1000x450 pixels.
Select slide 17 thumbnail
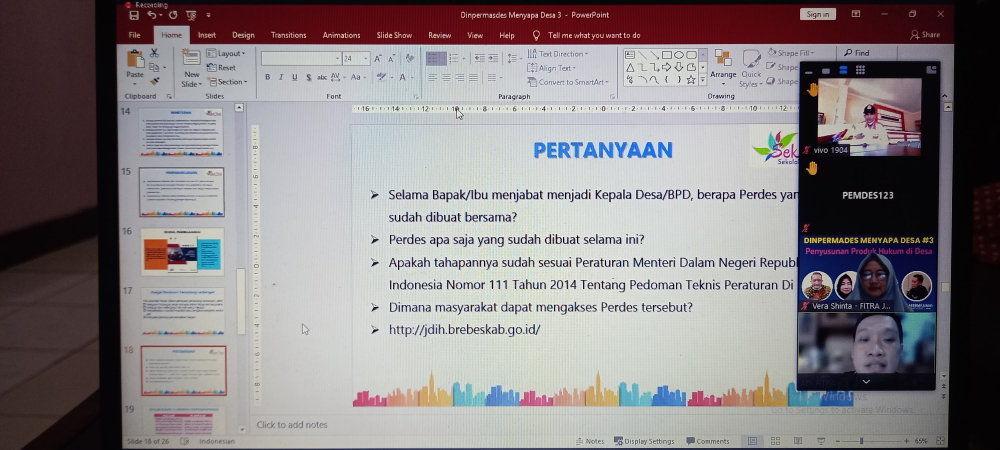point(183,312)
